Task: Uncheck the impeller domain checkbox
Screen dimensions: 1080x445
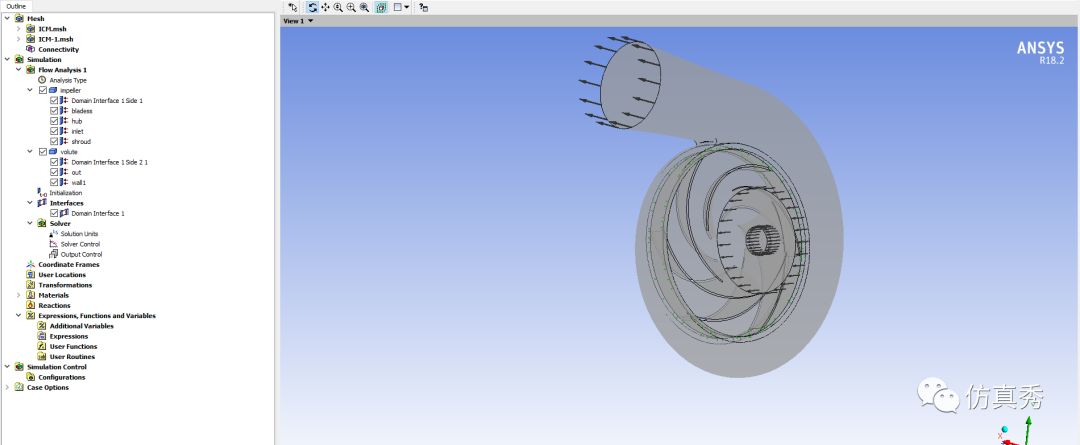Action: [42, 90]
